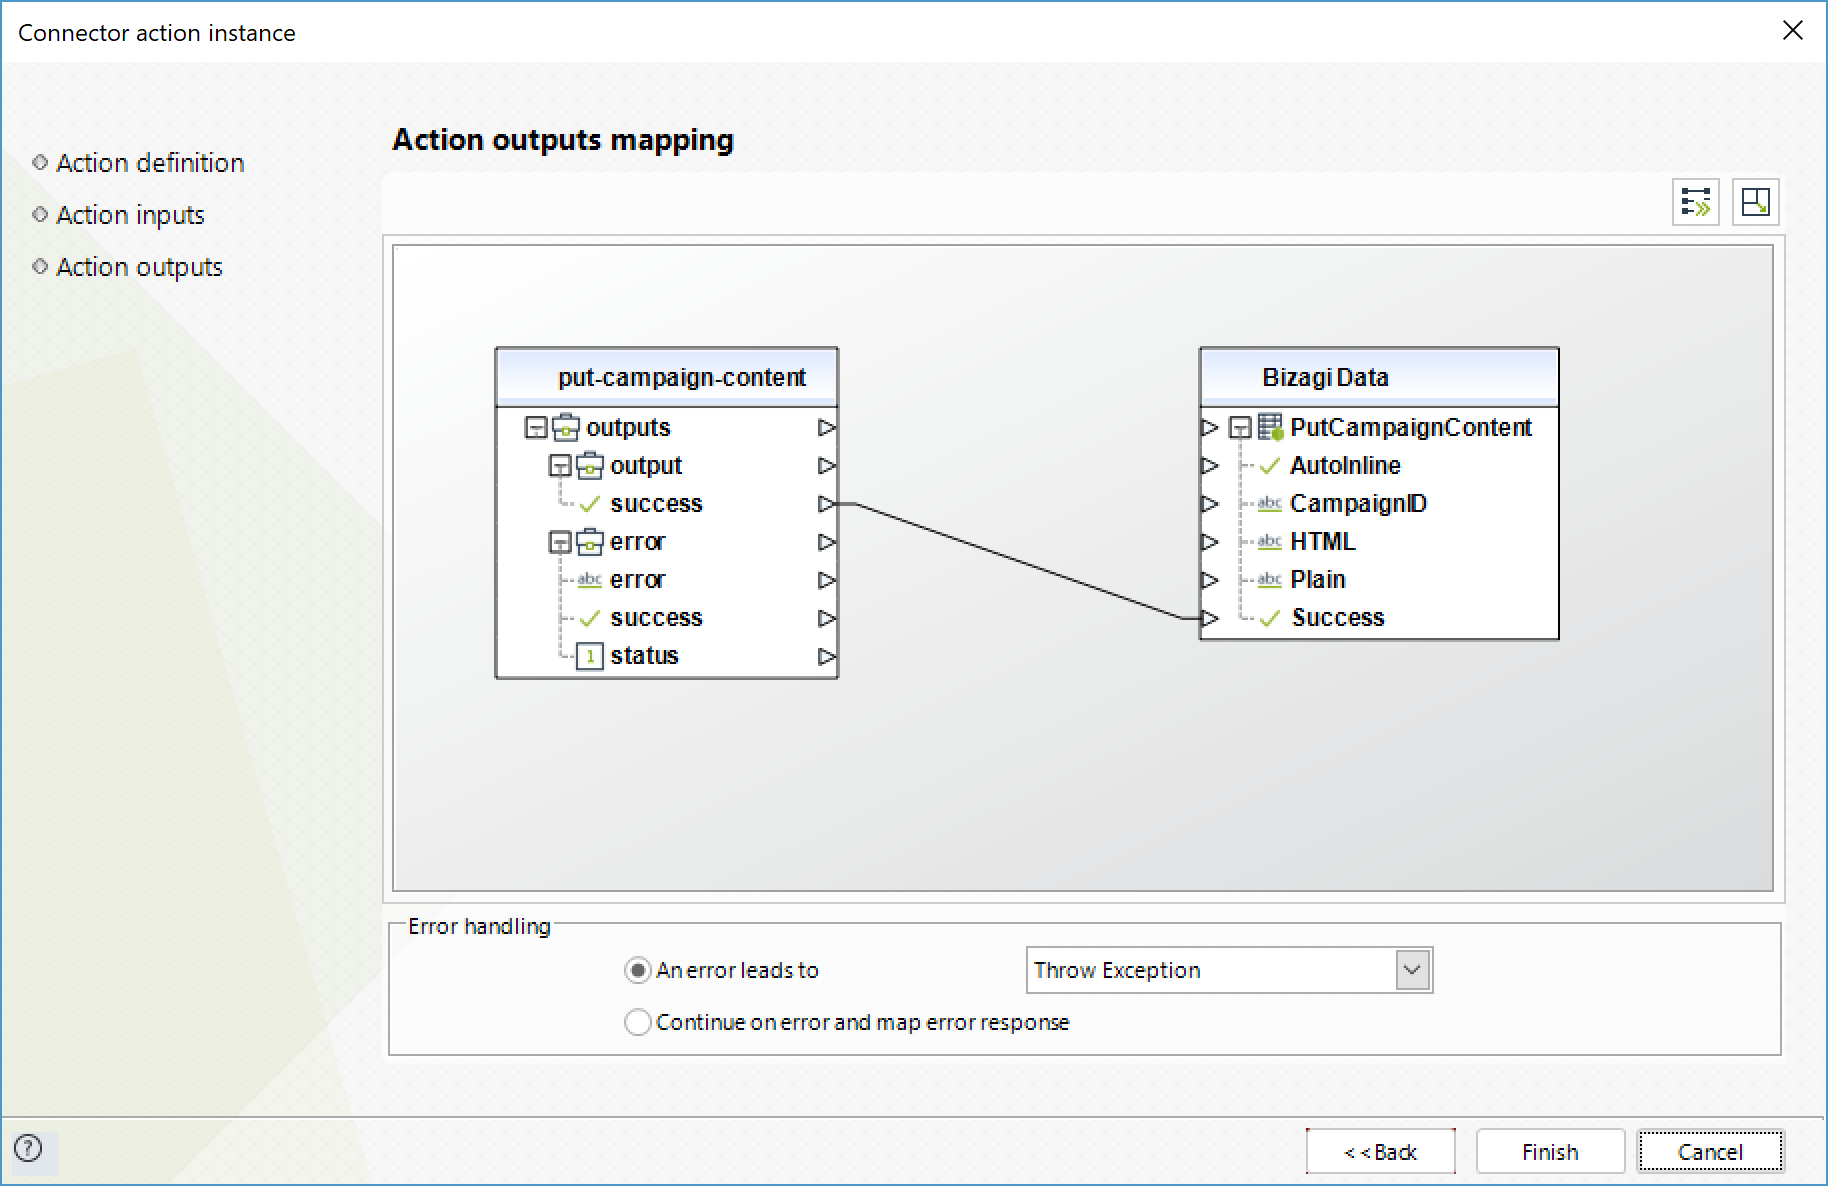Open the help question mark icon
1828x1186 pixels.
pos(29,1148)
